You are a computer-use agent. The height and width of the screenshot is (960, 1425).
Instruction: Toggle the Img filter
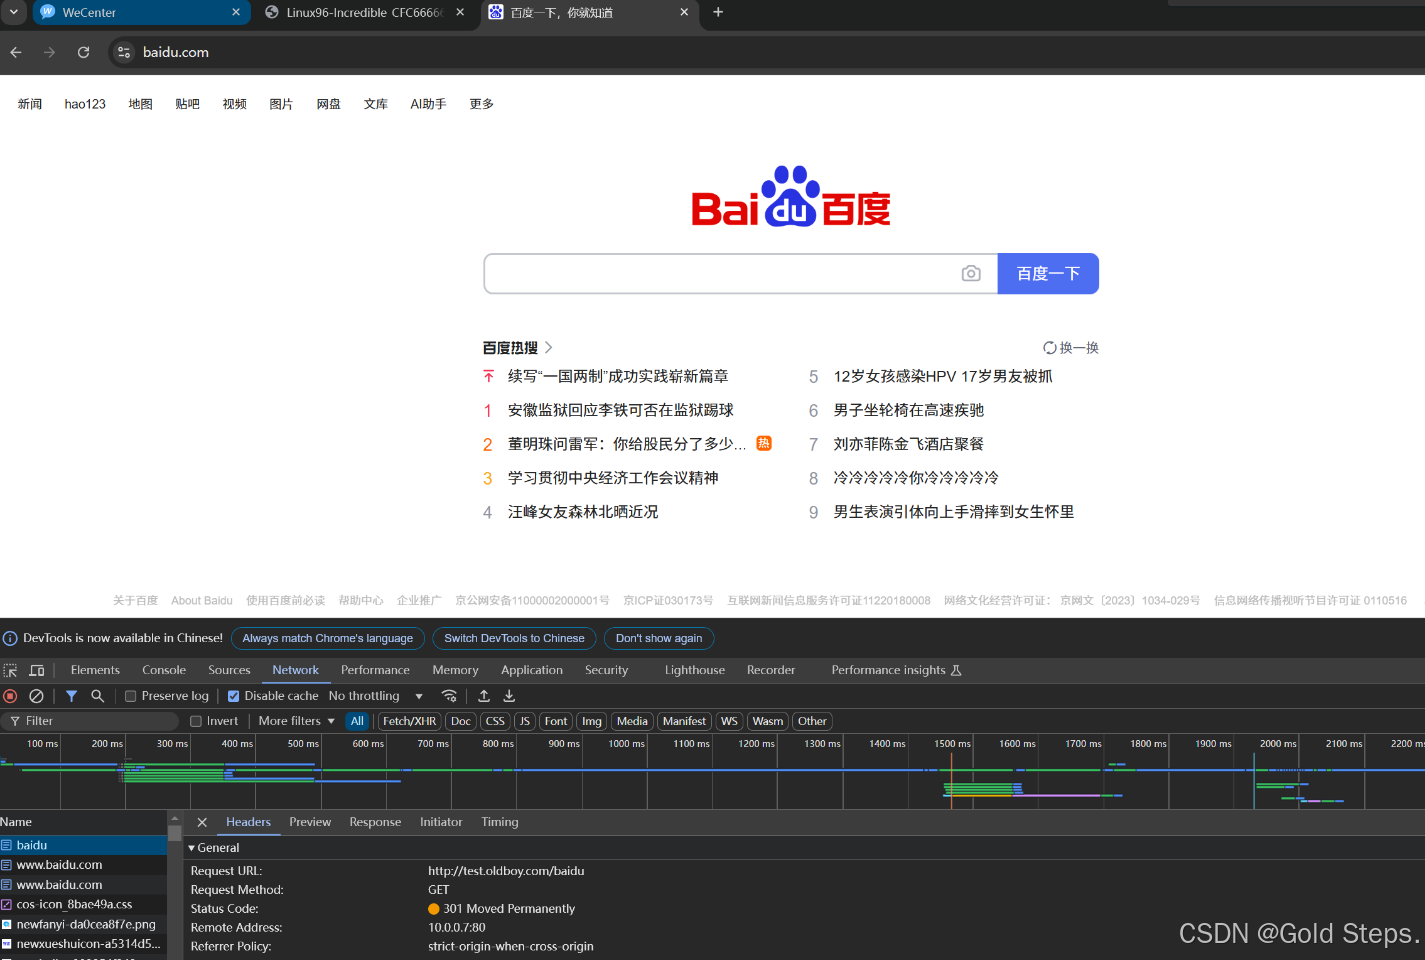point(592,721)
